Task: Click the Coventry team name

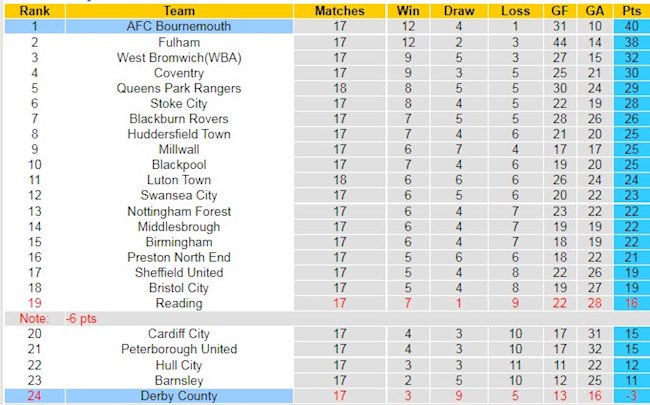Action: (179, 73)
